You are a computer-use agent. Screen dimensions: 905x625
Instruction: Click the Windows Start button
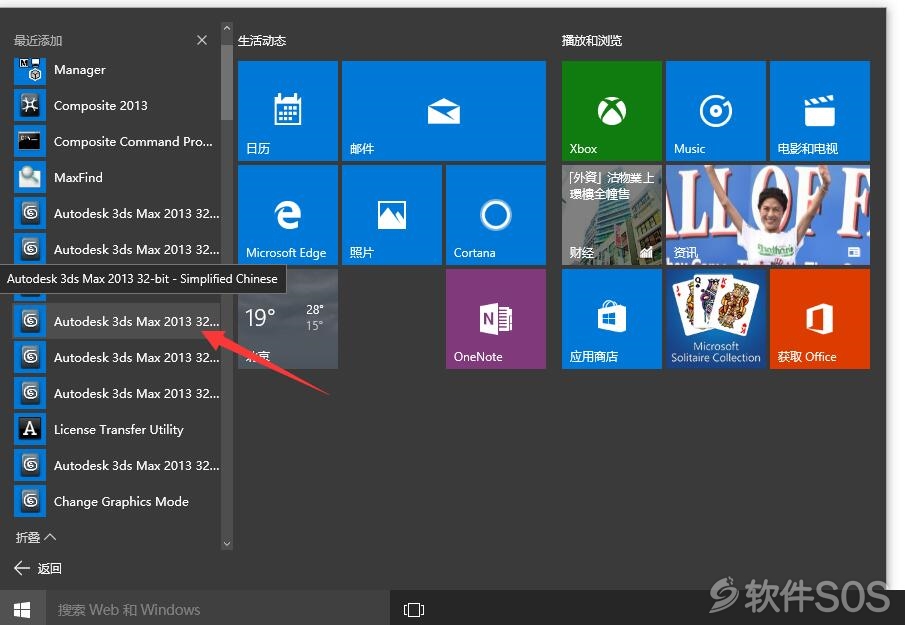[22, 609]
